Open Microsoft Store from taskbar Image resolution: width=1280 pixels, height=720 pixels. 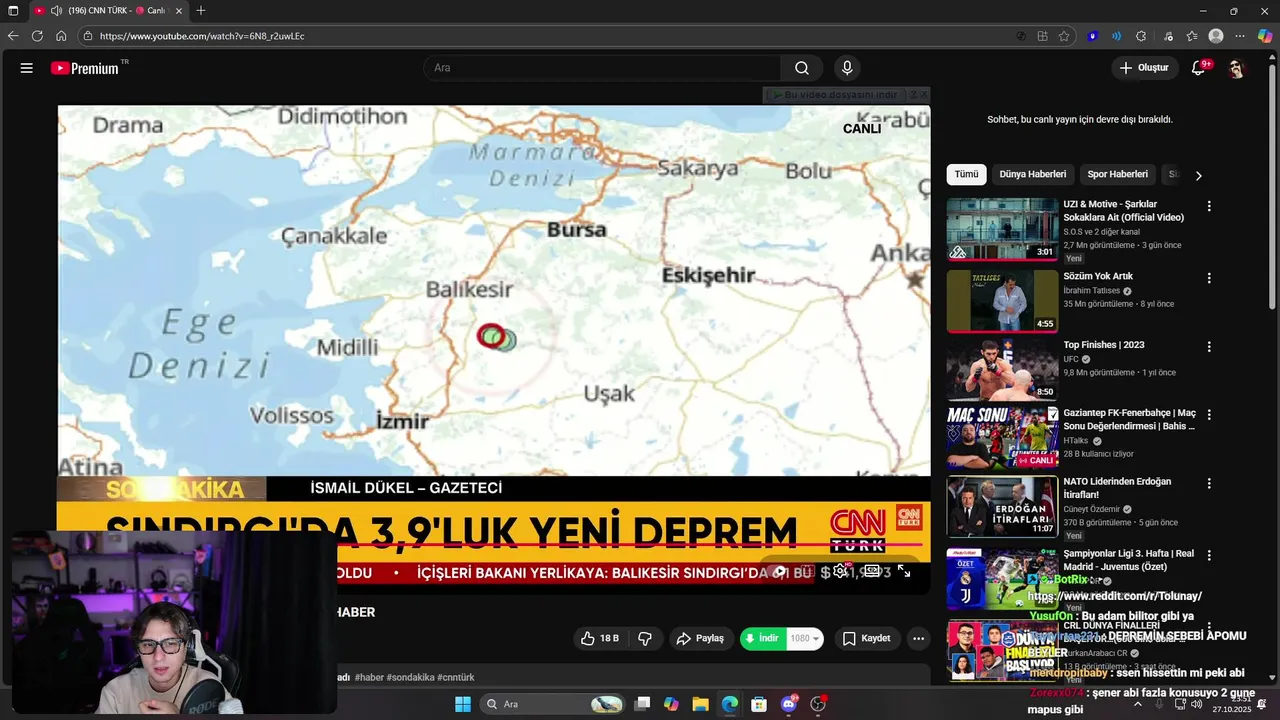[759, 704]
